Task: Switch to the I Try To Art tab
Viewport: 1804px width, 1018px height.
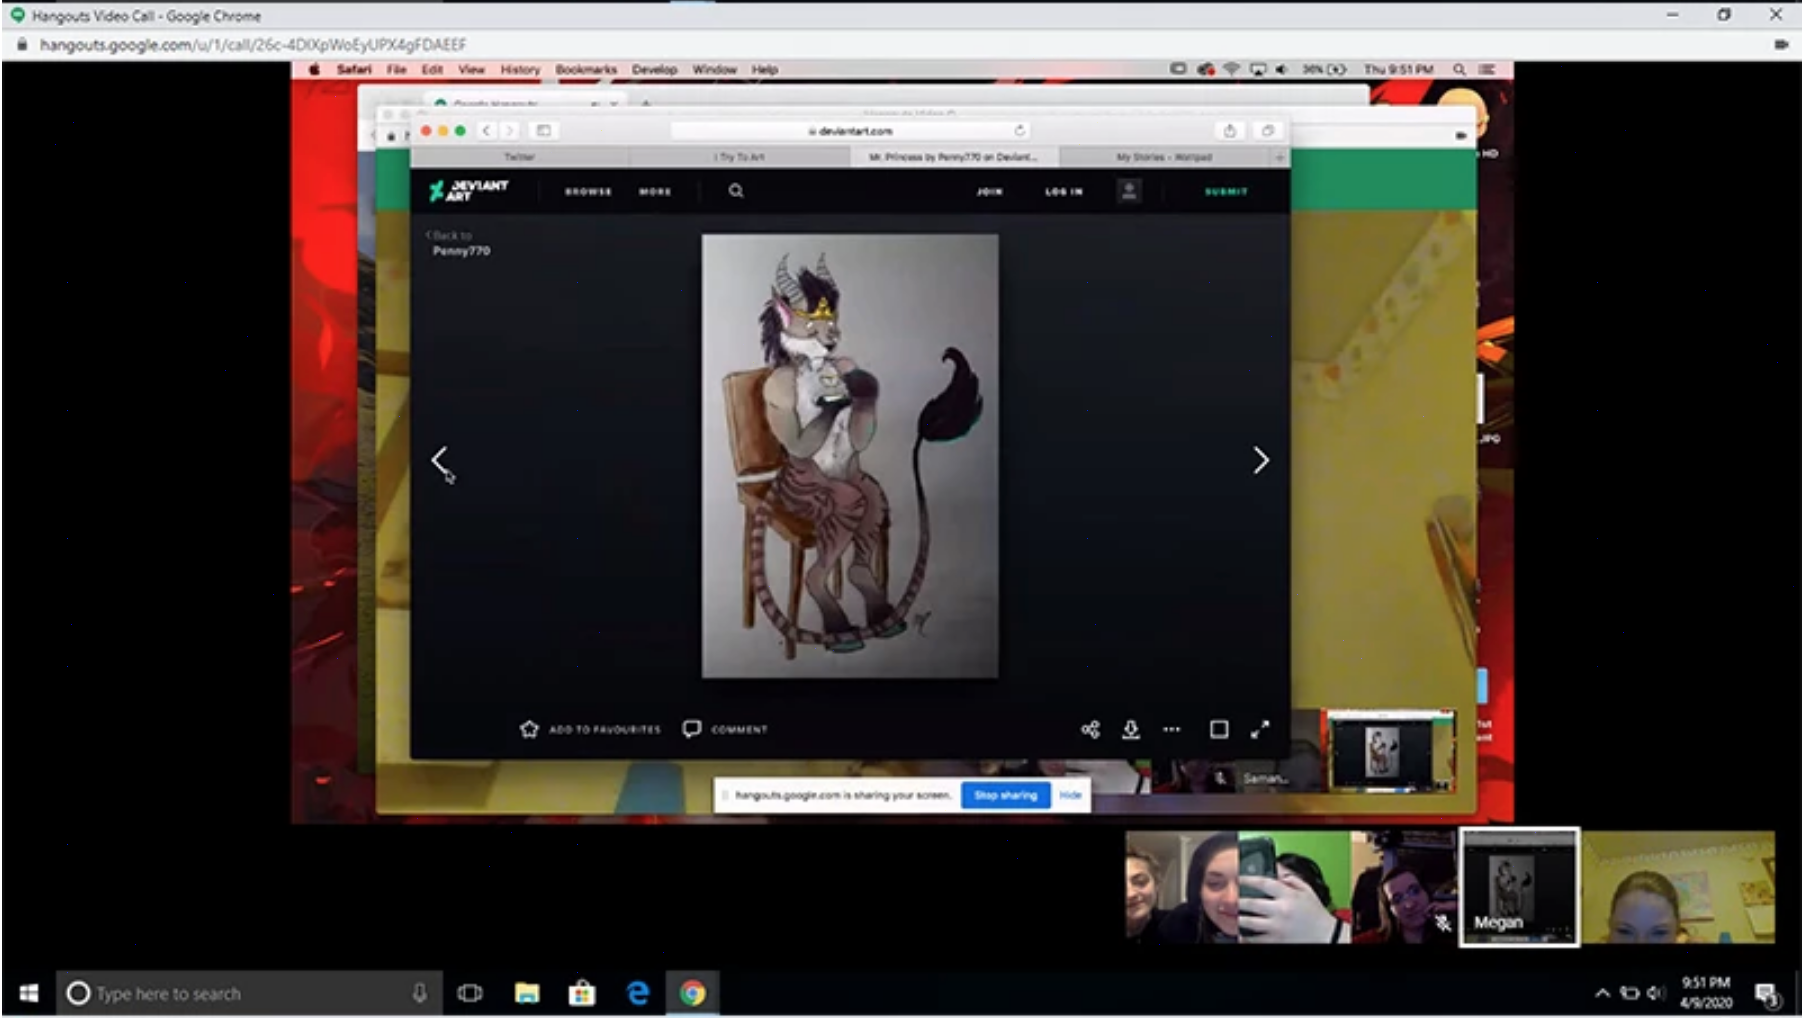Action: click(740, 157)
